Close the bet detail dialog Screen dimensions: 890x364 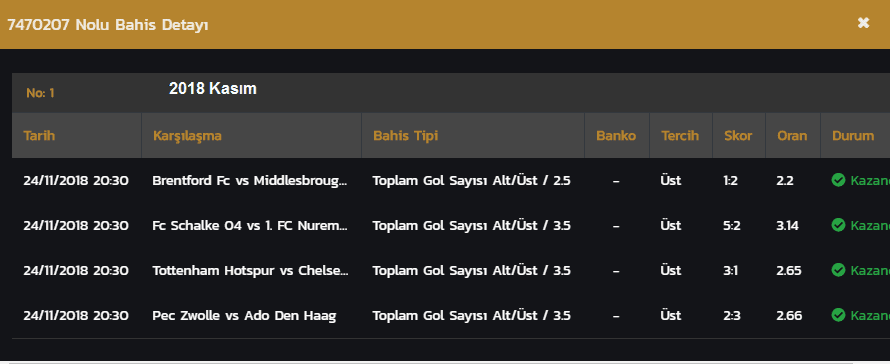coord(863,23)
